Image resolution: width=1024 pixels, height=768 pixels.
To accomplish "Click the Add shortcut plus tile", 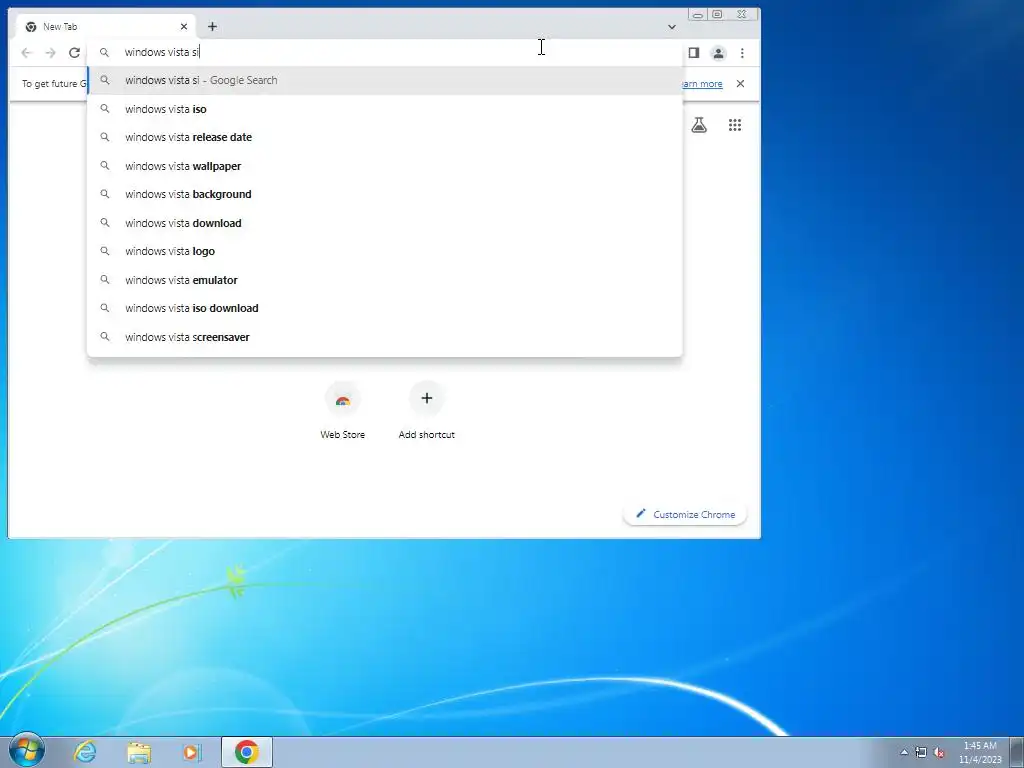I will [x=426, y=410].
